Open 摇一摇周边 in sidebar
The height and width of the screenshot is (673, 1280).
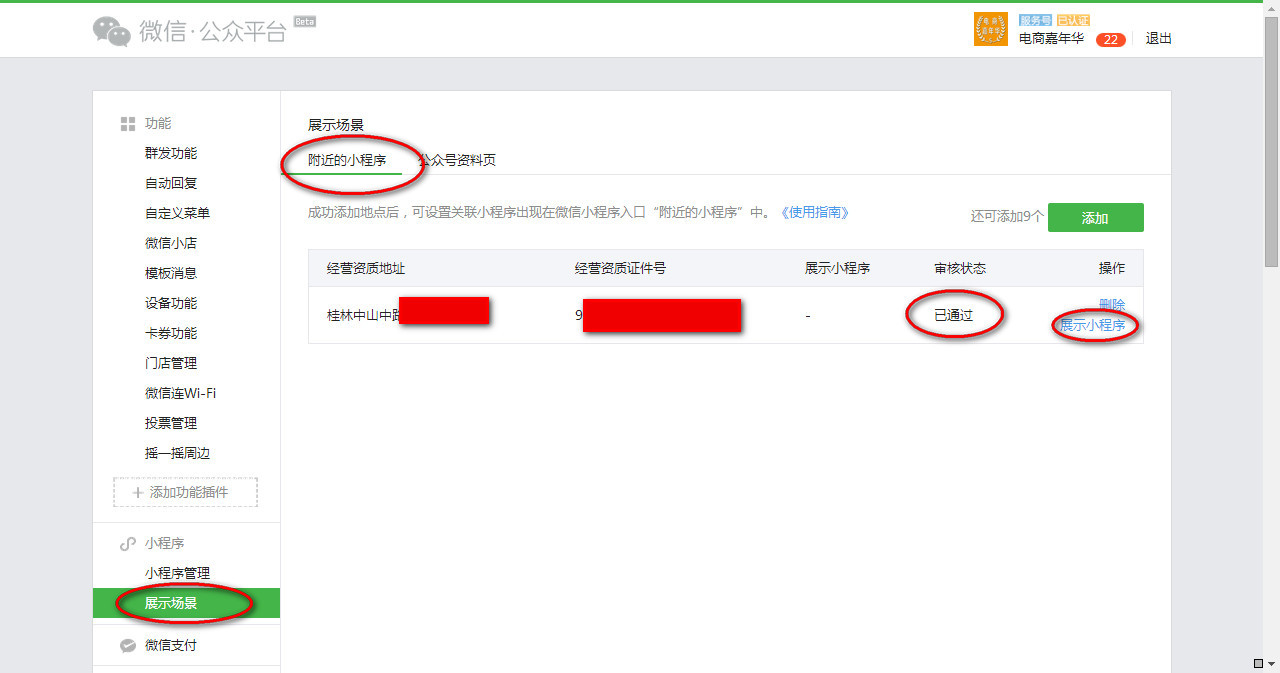[x=177, y=453]
